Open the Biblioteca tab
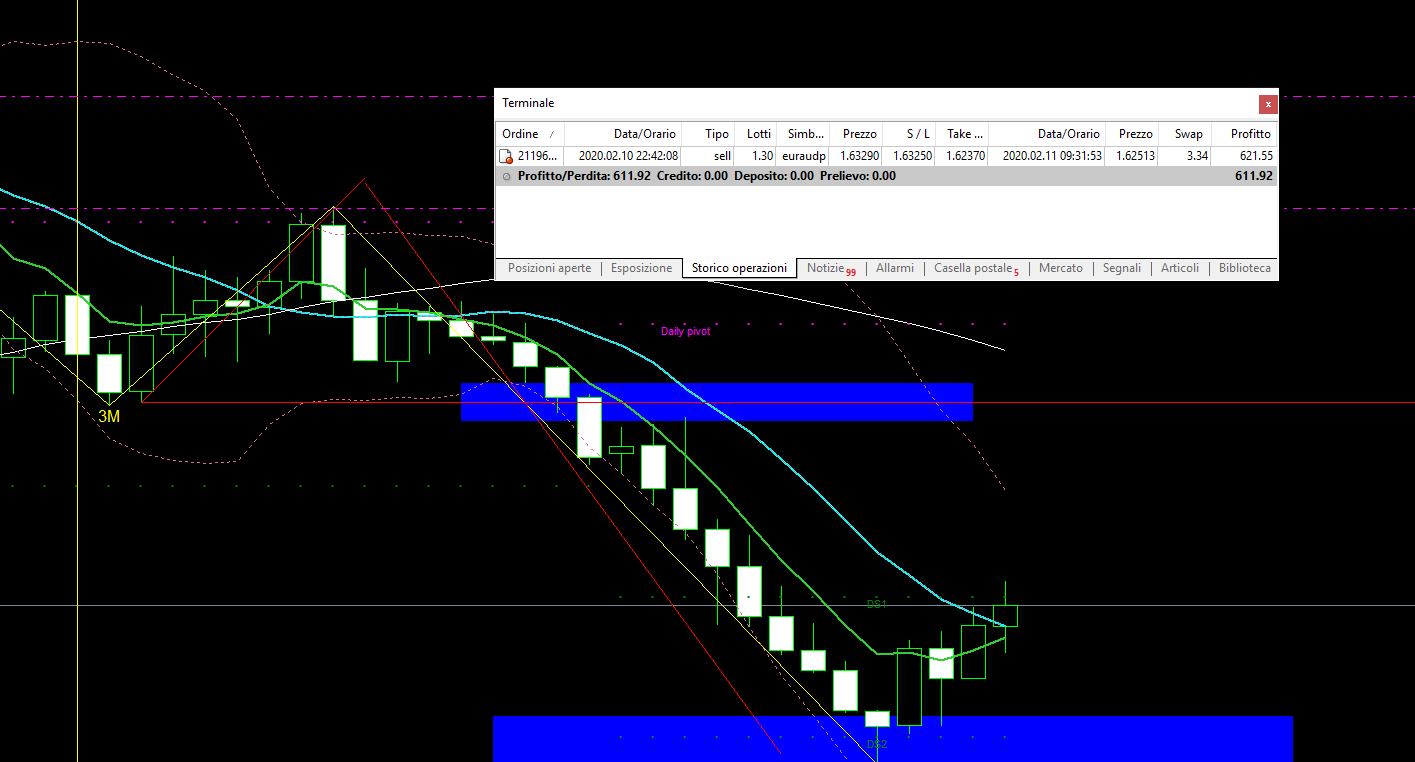 pyautogui.click(x=1244, y=268)
